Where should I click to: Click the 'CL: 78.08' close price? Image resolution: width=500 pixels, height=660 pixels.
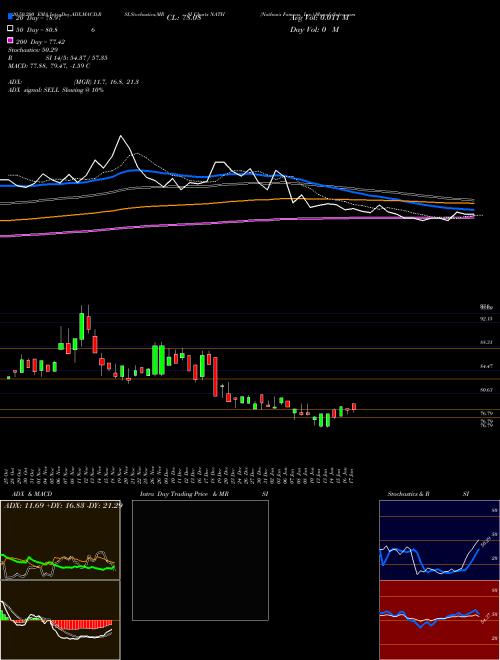(x=184, y=18)
